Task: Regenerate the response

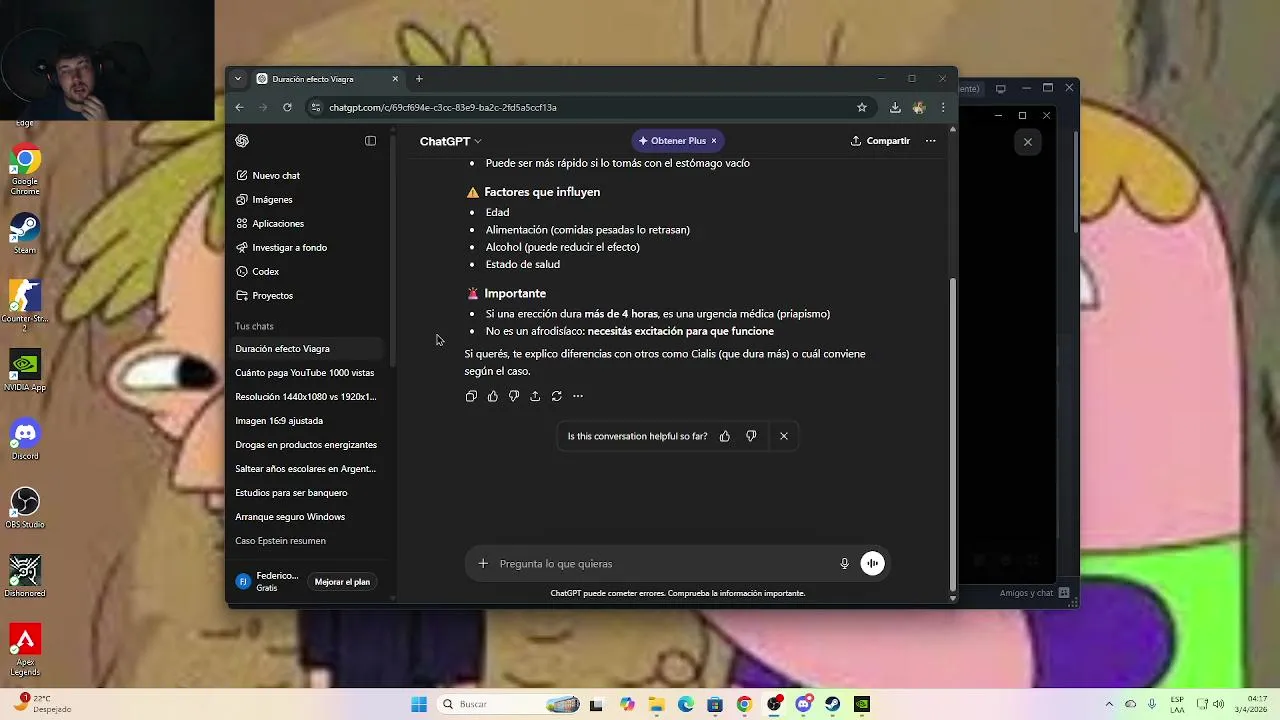Action: click(557, 396)
